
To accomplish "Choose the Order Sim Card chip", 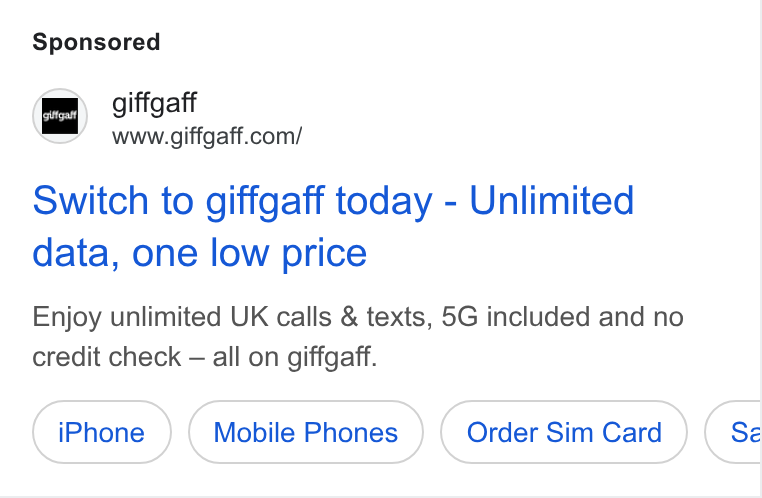I will pos(564,432).
